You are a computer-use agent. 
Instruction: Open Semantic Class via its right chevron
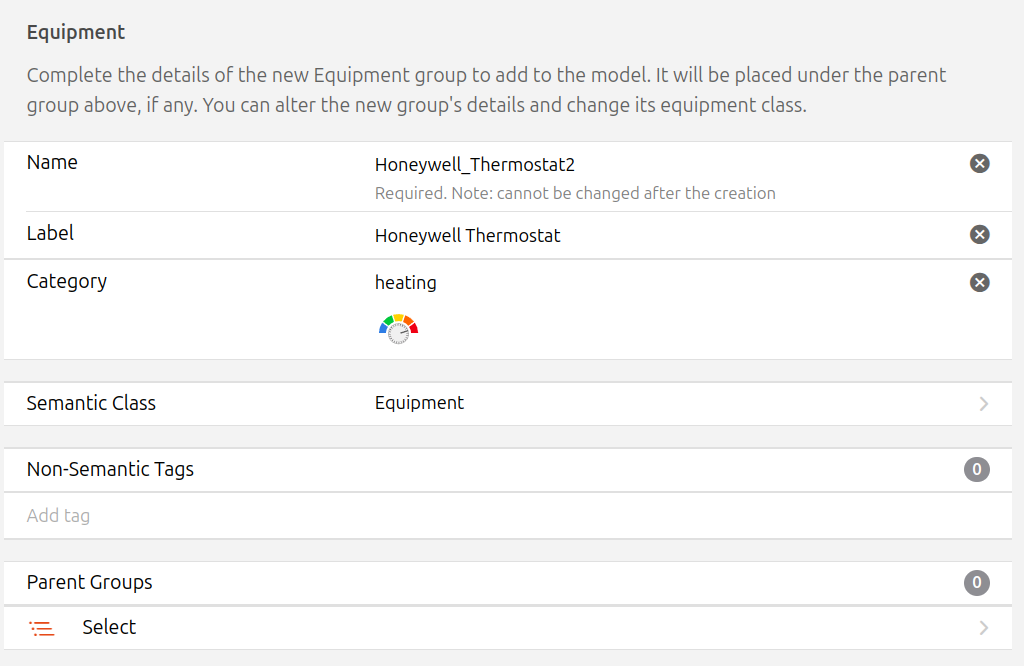pos(984,404)
